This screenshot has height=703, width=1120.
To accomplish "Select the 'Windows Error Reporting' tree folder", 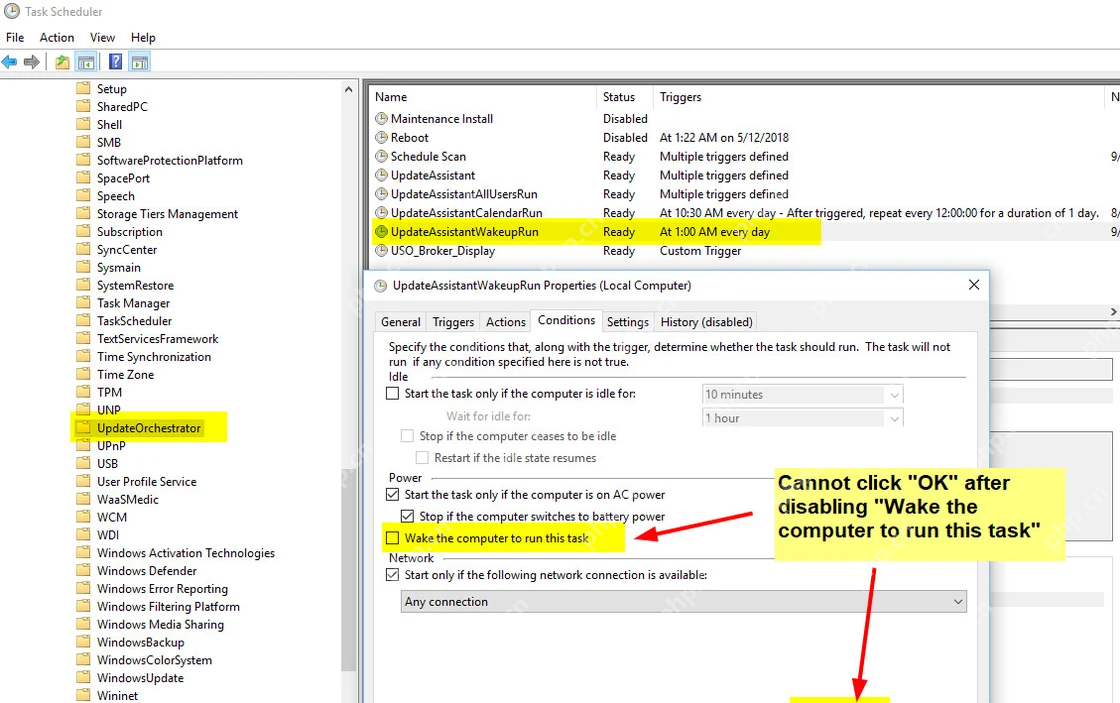I will click(163, 589).
